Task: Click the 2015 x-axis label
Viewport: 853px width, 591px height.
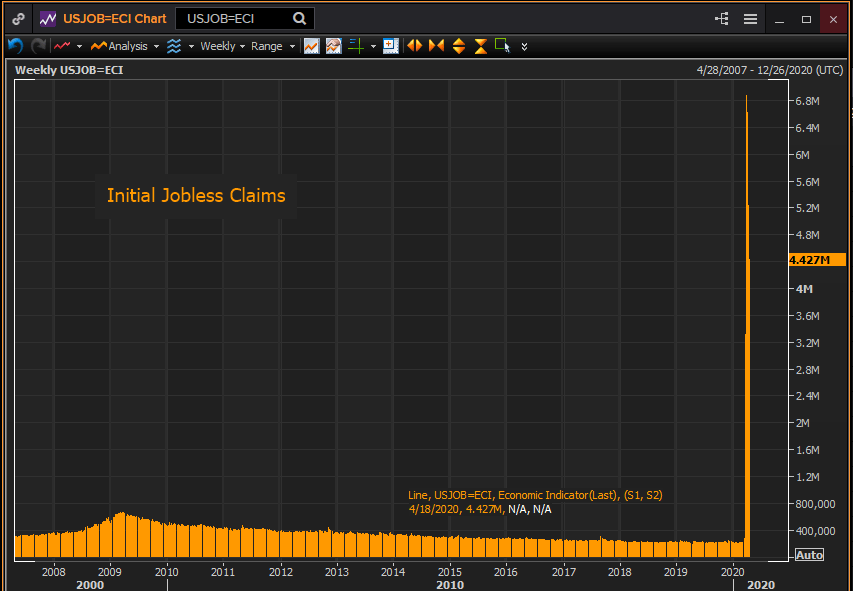Action: point(449,572)
